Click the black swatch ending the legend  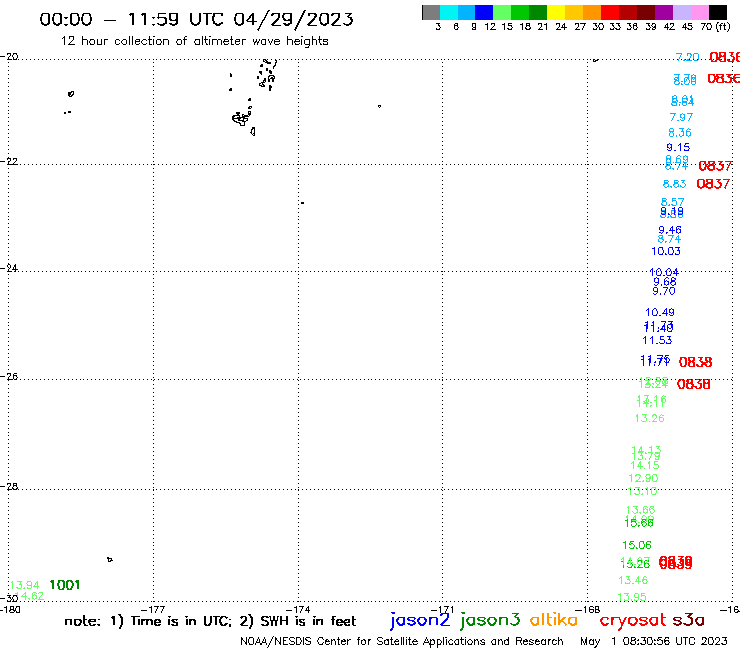pos(717,12)
